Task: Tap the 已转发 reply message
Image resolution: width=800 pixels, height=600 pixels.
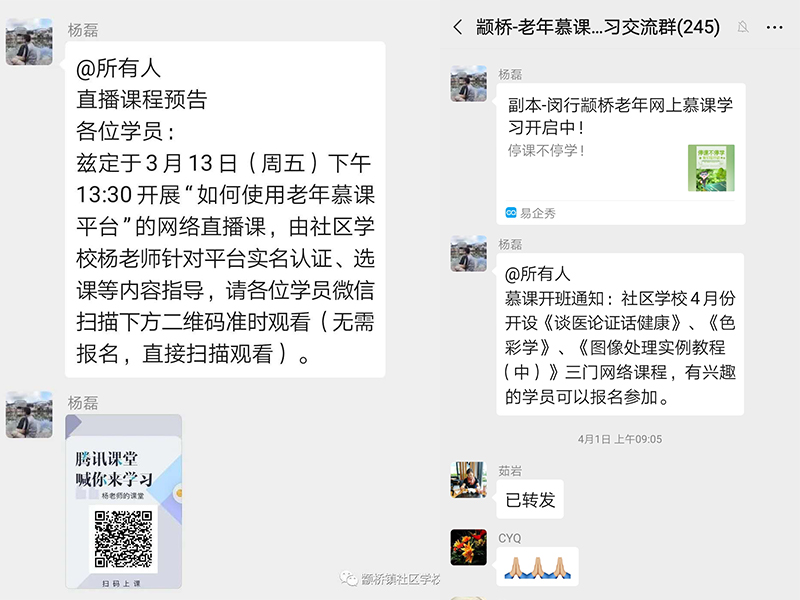Action: pyautogui.click(x=530, y=499)
